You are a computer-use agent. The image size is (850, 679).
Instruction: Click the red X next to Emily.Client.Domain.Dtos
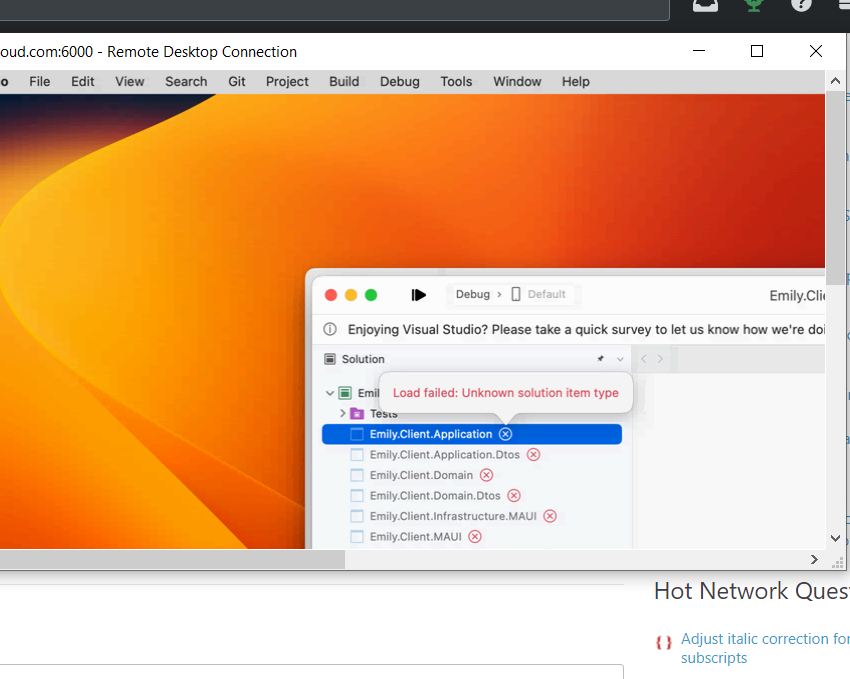[514, 495]
